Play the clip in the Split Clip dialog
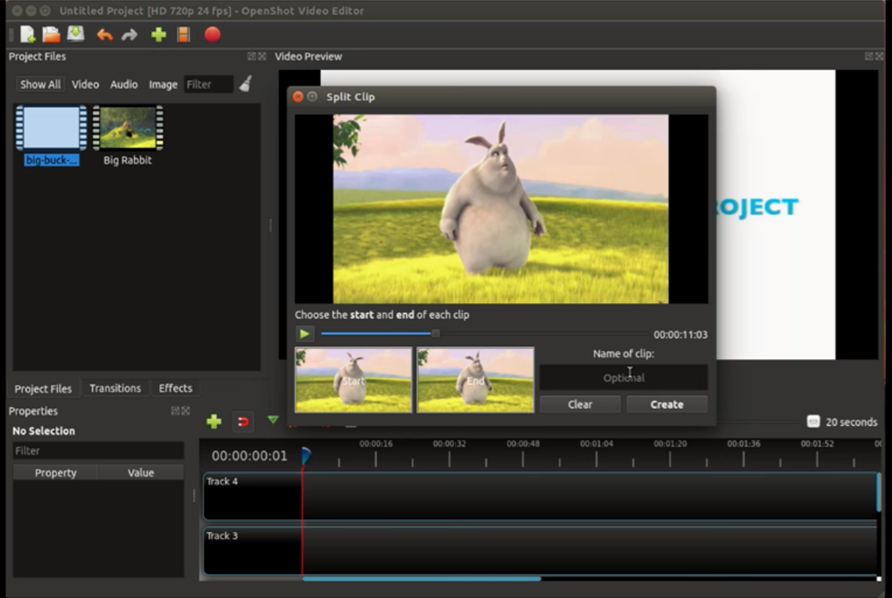 [x=304, y=334]
